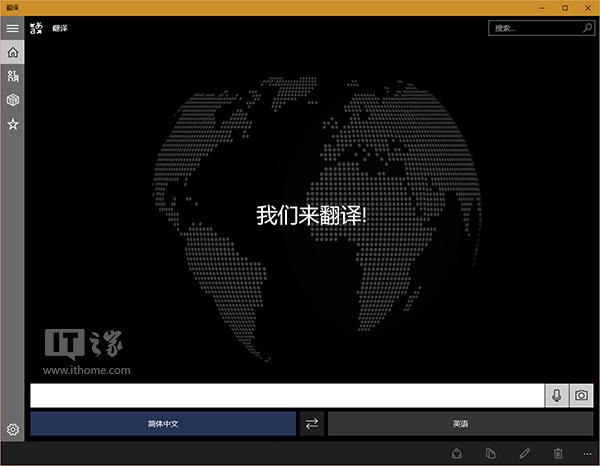Open the cube-shaped sidebar icon
This screenshot has width=600, height=466.
tap(12, 100)
